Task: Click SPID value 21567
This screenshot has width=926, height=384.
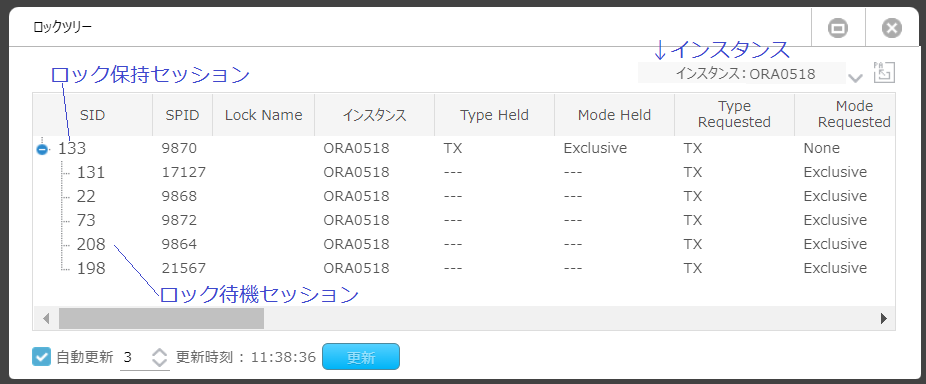Action: click(184, 268)
